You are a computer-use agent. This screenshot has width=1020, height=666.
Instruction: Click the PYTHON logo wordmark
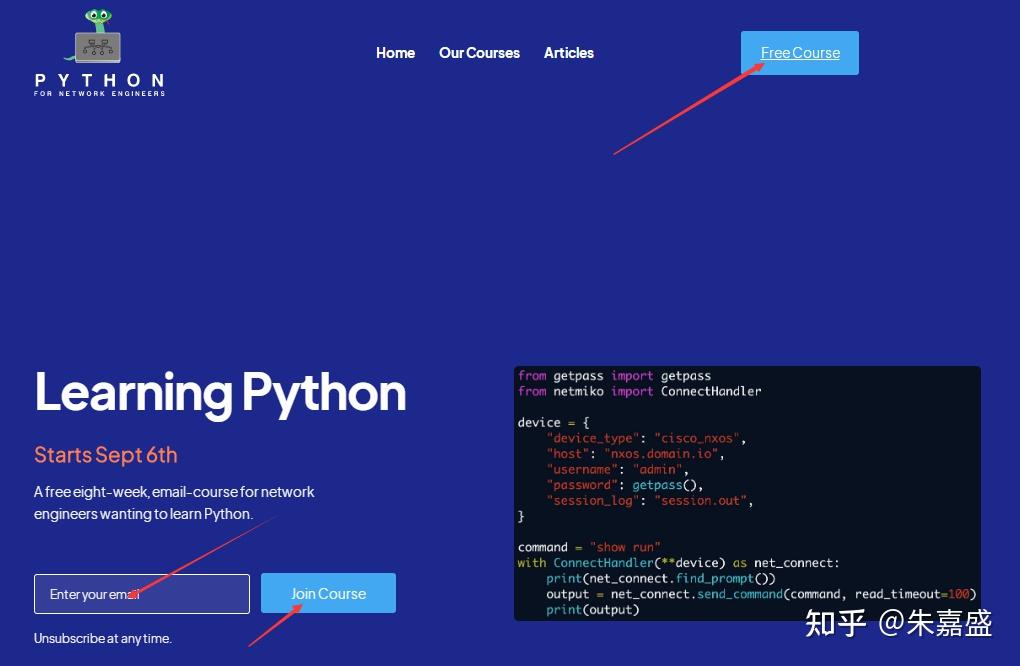click(98, 80)
